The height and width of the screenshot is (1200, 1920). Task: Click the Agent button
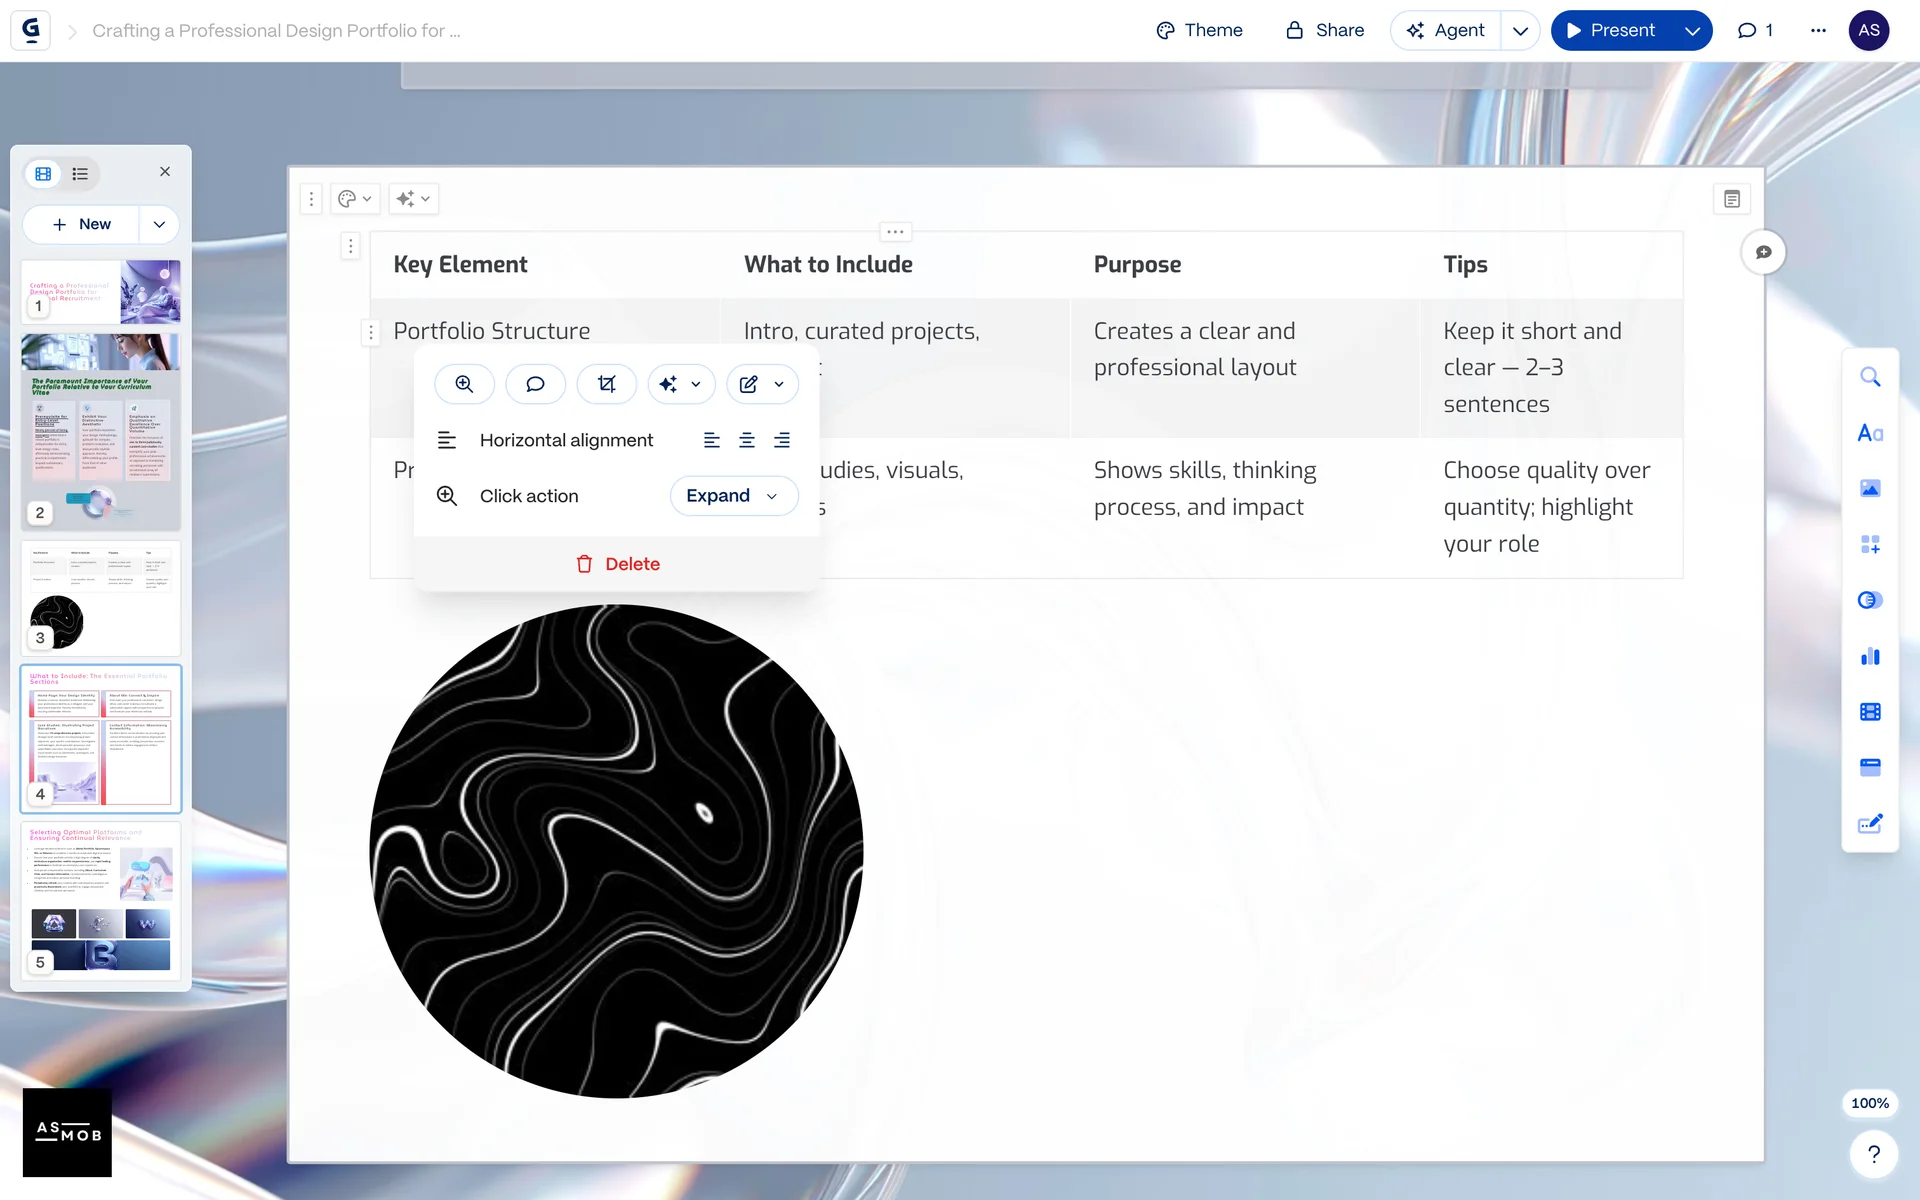pos(1446,31)
